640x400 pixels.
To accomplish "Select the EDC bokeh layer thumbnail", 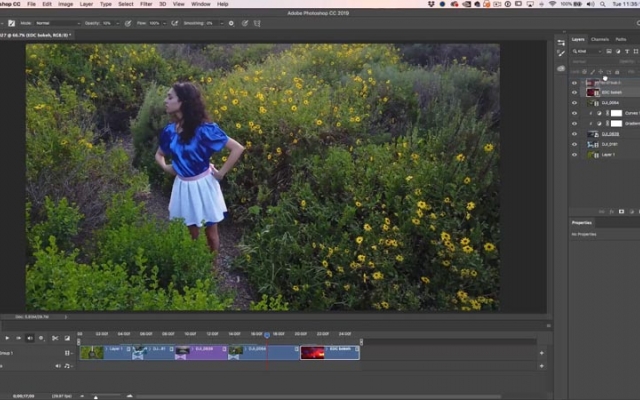I will (x=593, y=93).
